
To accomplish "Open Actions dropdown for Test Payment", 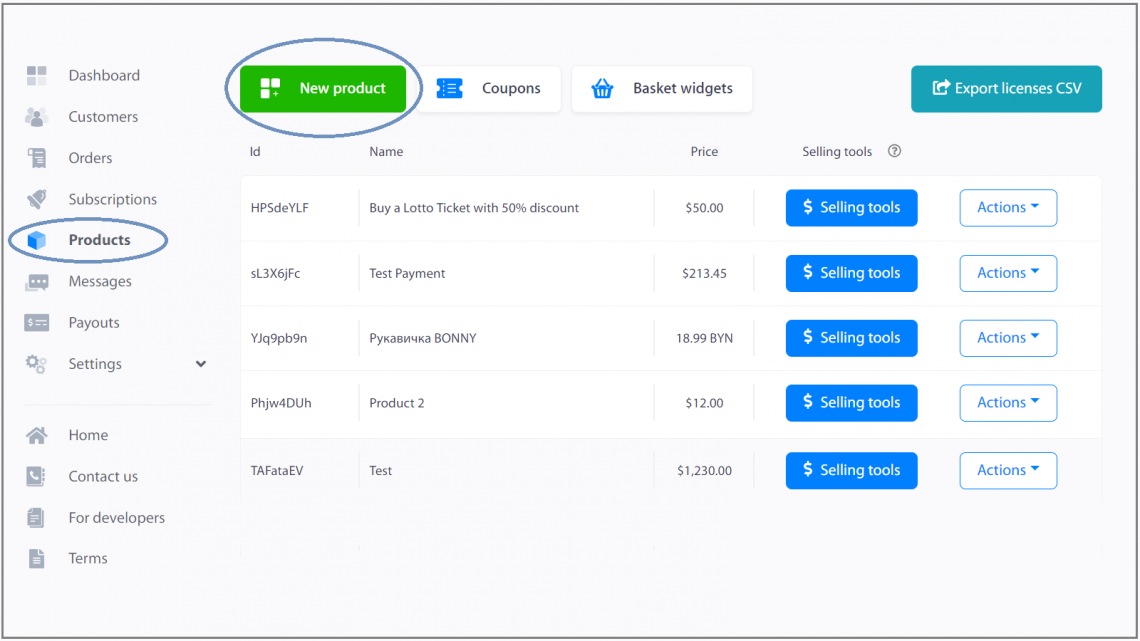I will (x=1008, y=272).
